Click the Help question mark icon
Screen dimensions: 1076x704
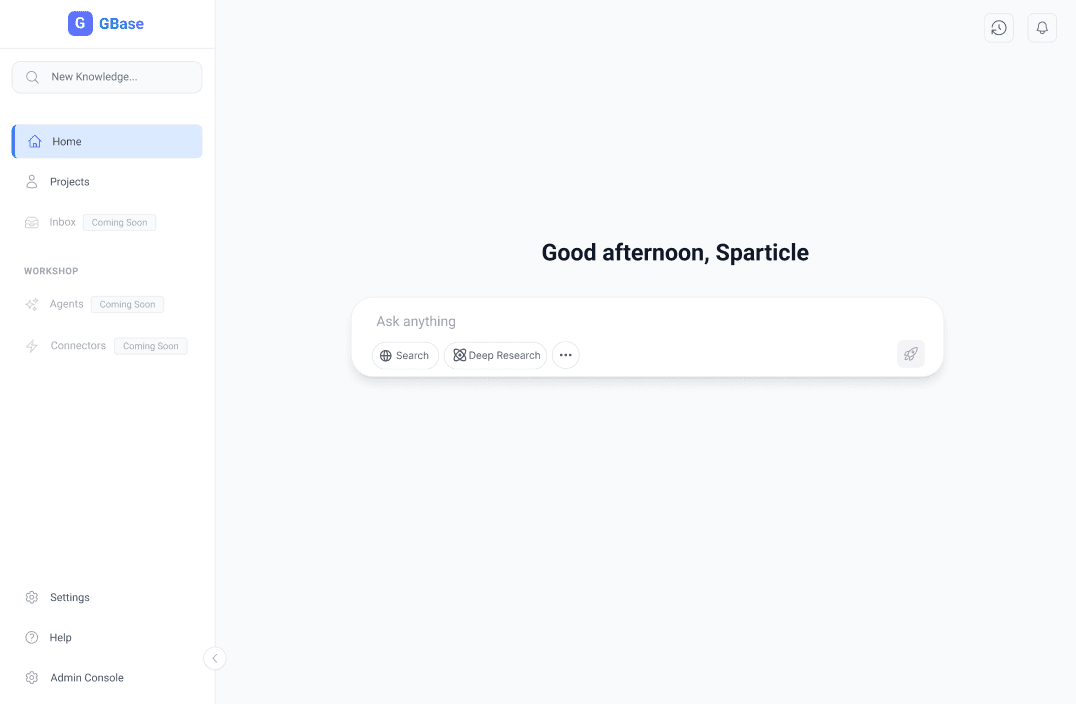pos(32,638)
